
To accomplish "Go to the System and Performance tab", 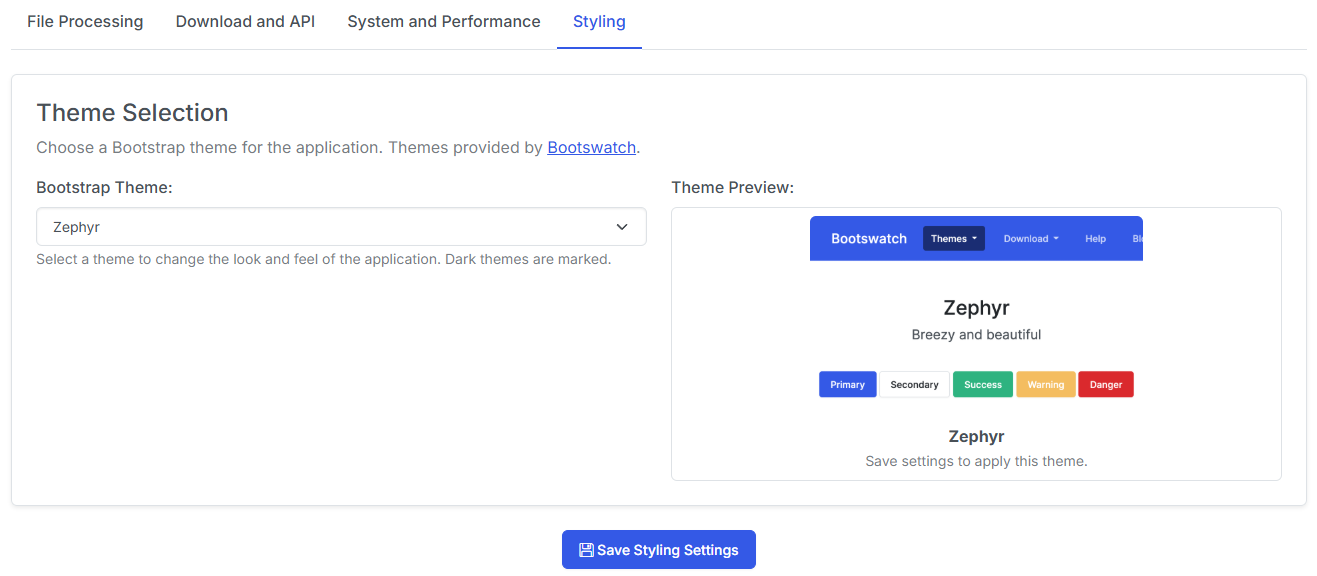I will pos(443,22).
